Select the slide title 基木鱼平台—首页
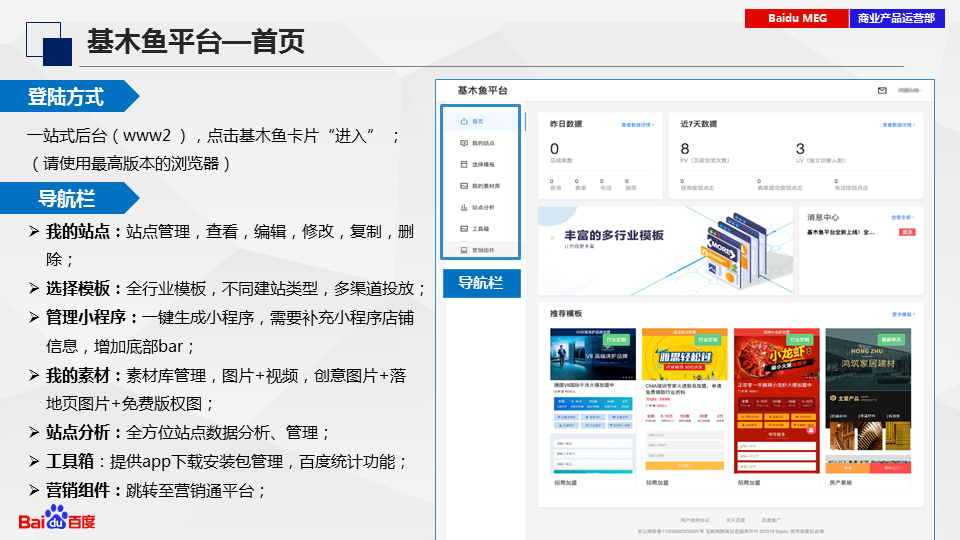 196,42
